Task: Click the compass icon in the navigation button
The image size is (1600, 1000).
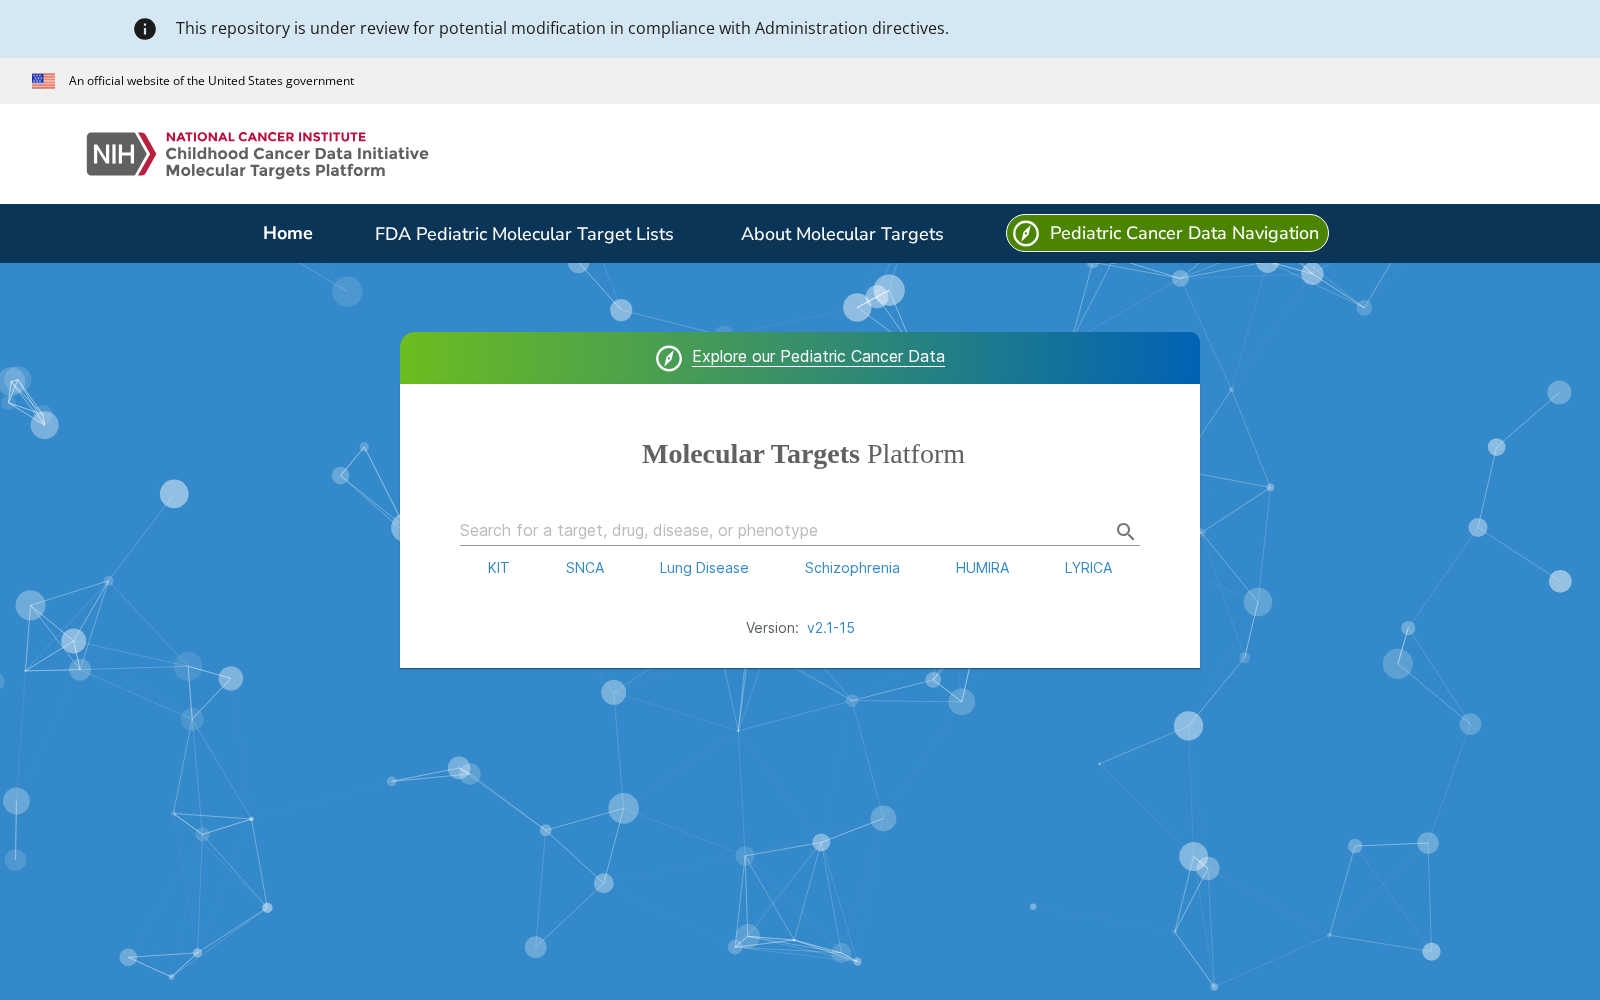Action: pos(1026,233)
